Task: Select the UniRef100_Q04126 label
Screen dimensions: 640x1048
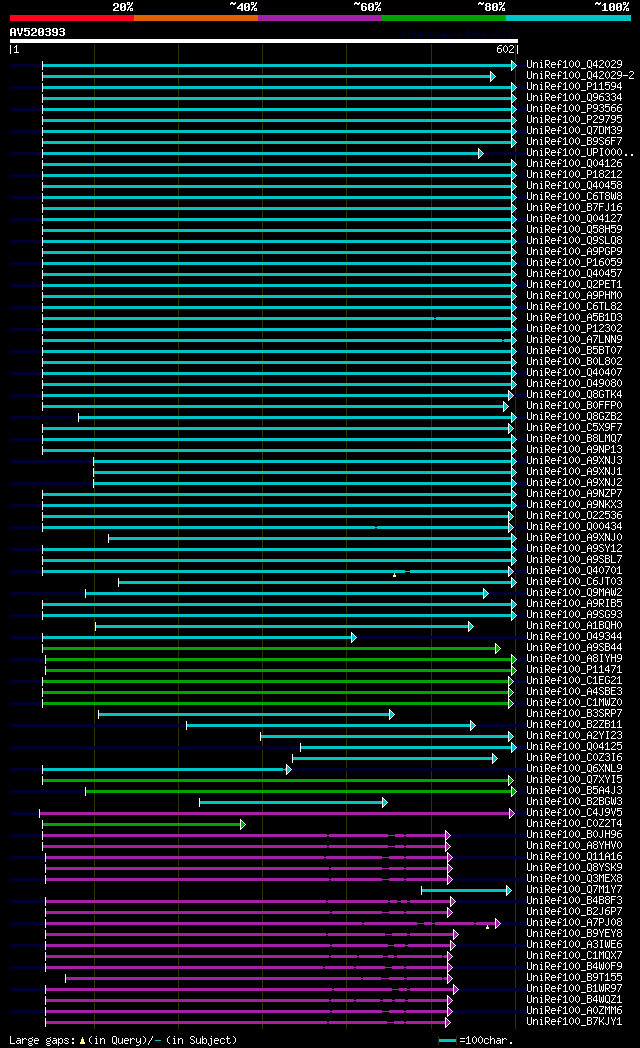Action: pyautogui.click(x=574, y=164)
